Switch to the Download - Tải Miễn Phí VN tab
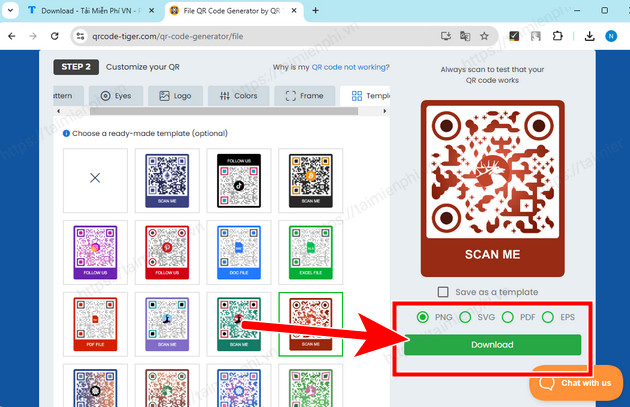 coord(92,11)
